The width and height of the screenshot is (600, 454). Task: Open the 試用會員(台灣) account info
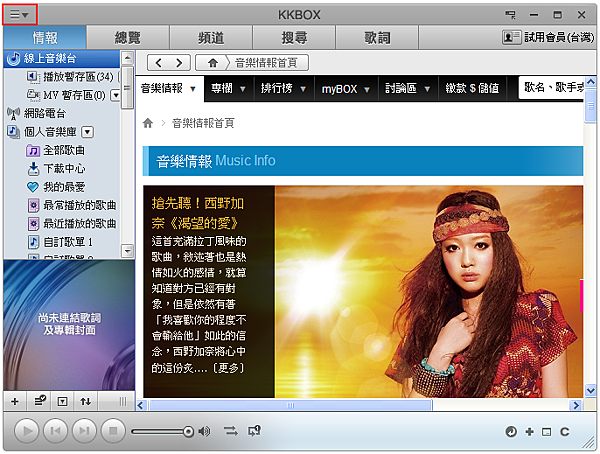pos(548,37)
